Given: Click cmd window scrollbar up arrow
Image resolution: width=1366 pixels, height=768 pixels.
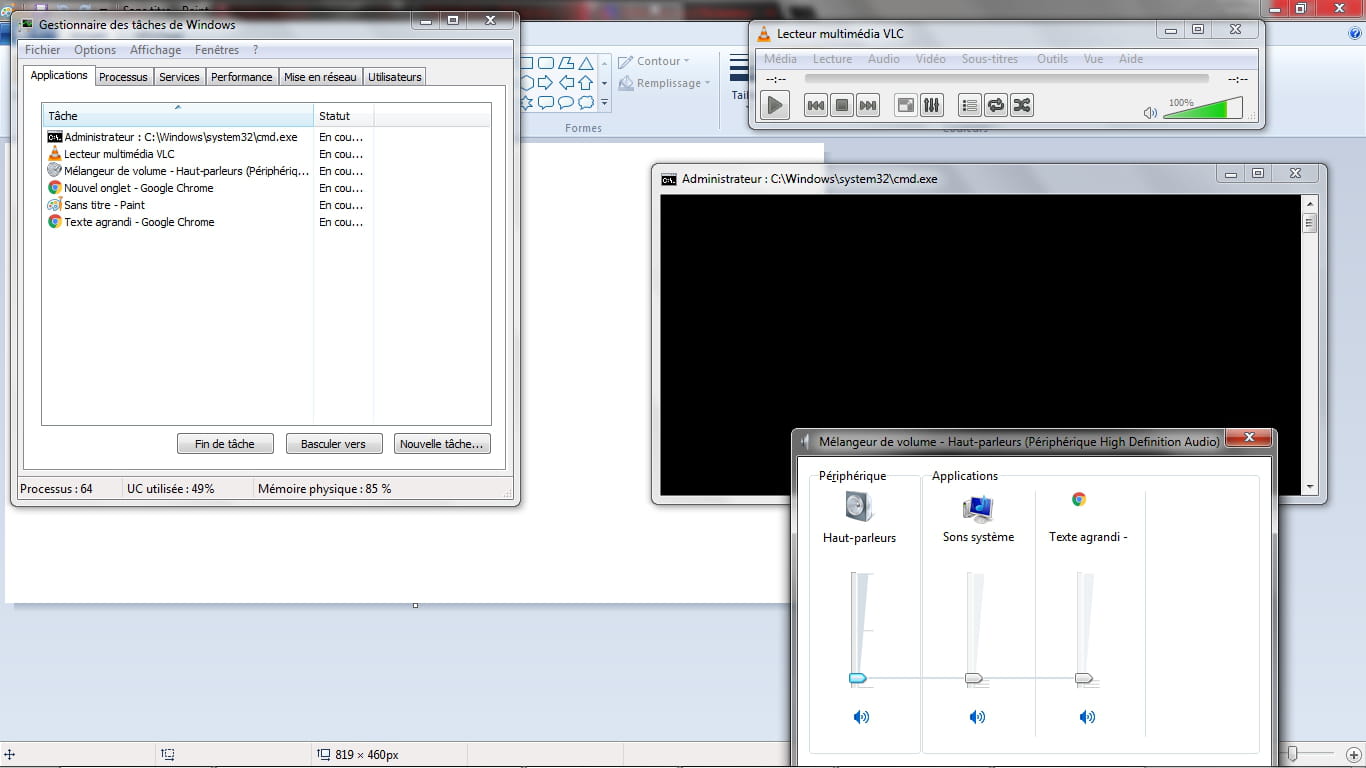Looking at the screenshot, I should [x=1310, y=203].
